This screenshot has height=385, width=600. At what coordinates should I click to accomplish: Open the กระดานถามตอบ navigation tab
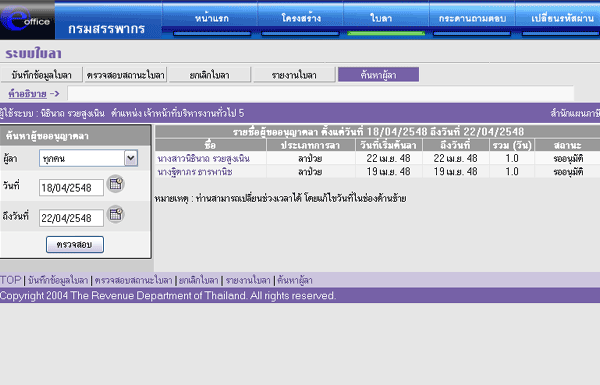472,18
